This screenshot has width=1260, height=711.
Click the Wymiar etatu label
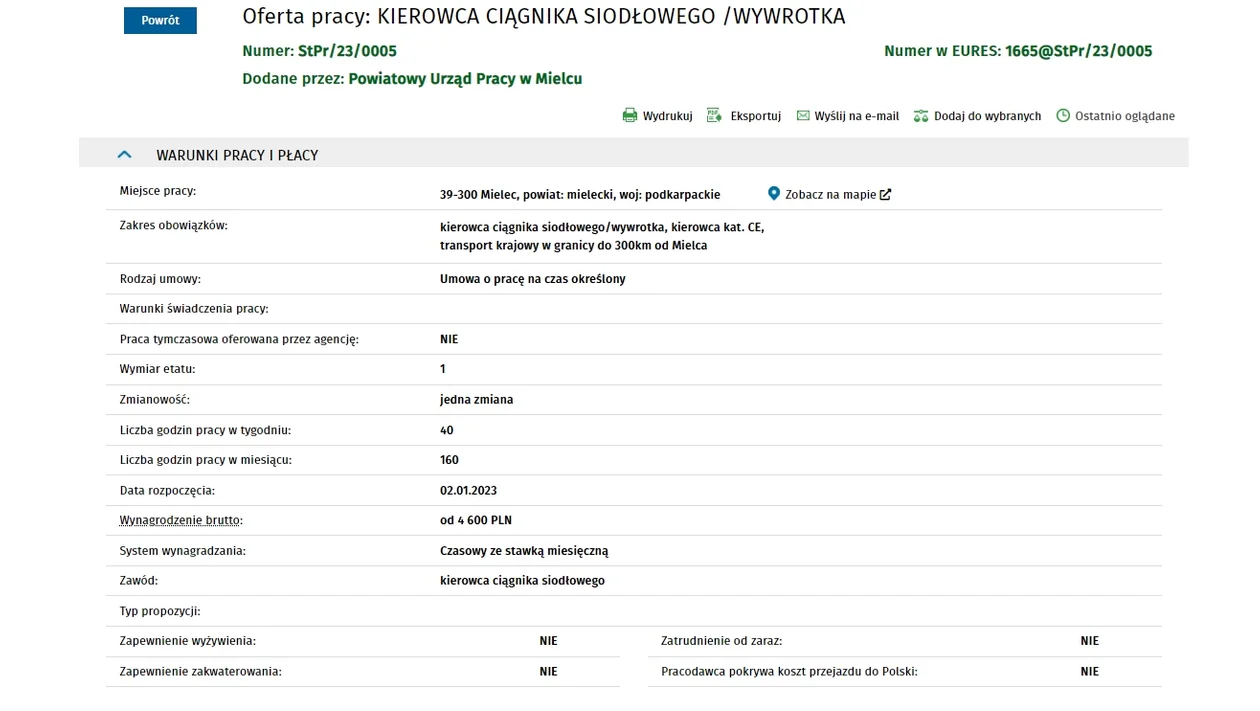point(157,369)
